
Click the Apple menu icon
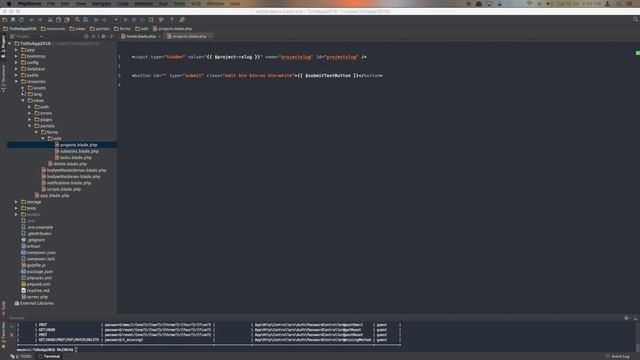coord(9,4)
